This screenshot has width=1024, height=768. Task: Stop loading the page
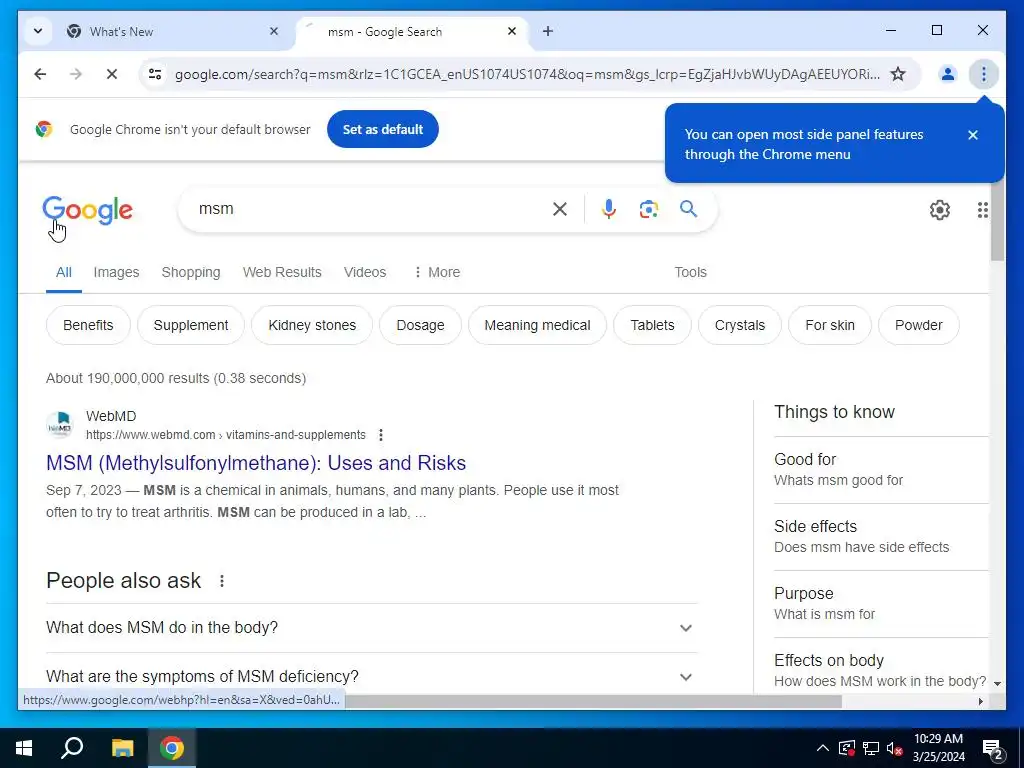click(x=112, y=74)
